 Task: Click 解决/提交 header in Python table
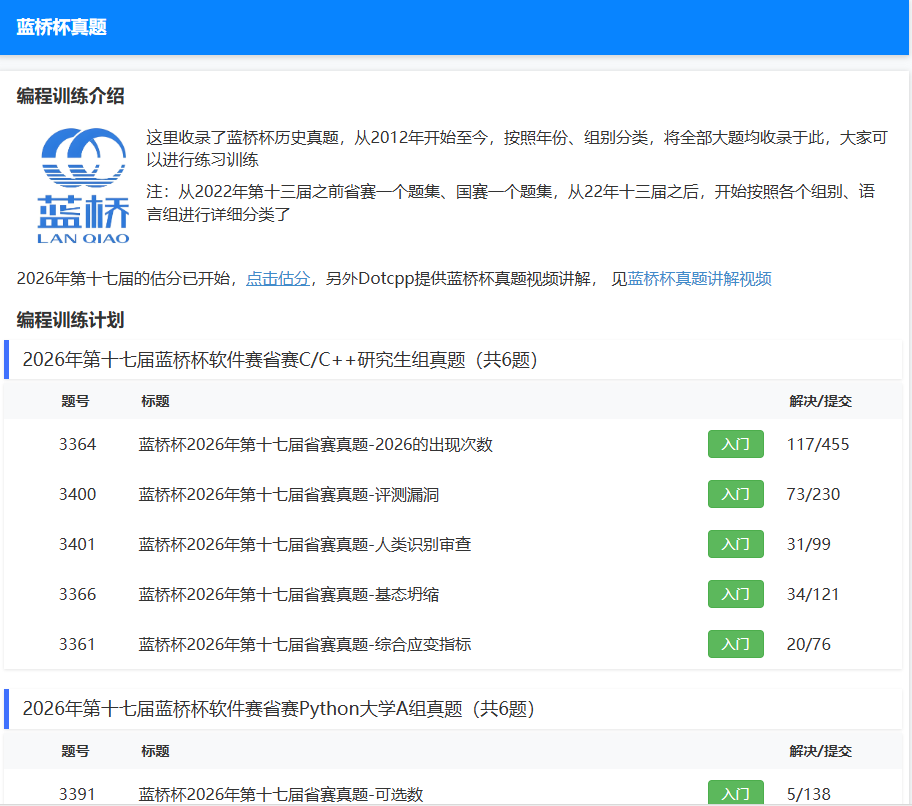click(821, 751)
